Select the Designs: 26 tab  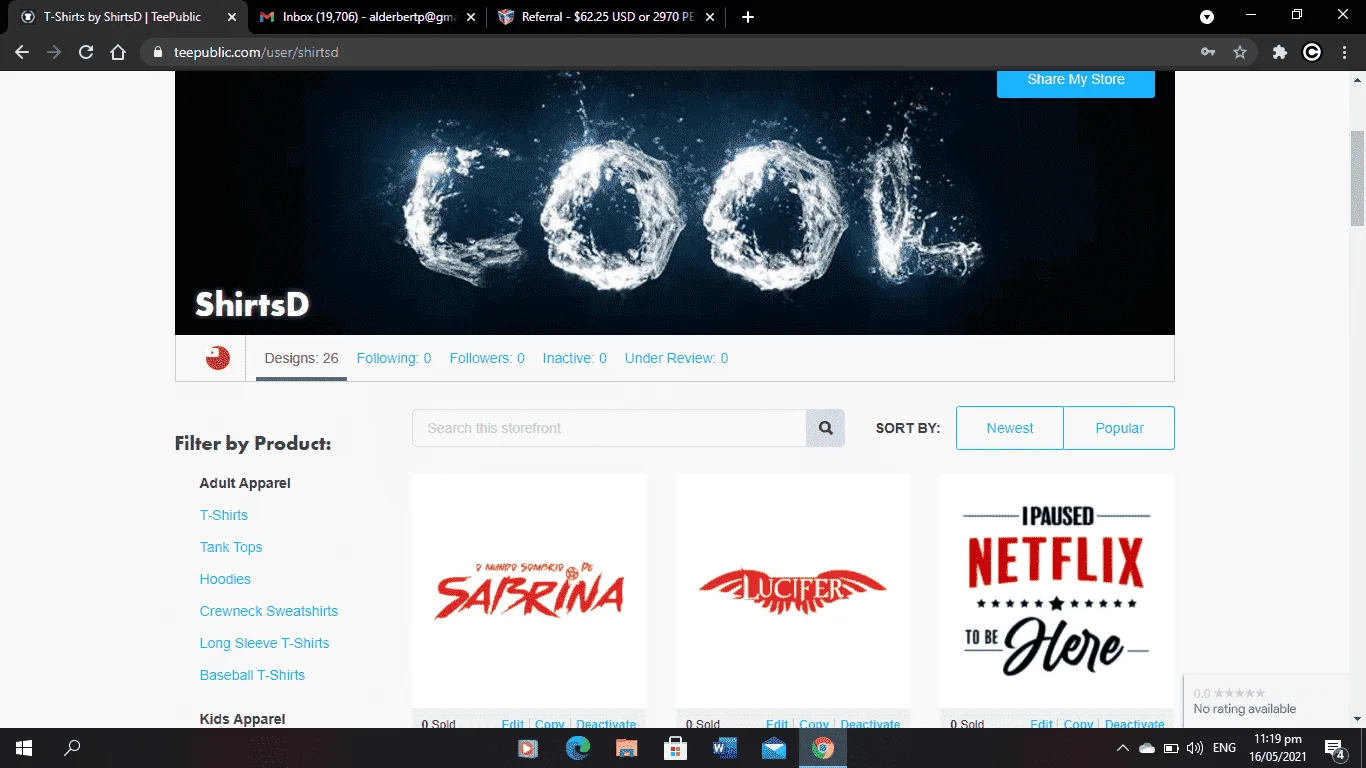(301, 358)
